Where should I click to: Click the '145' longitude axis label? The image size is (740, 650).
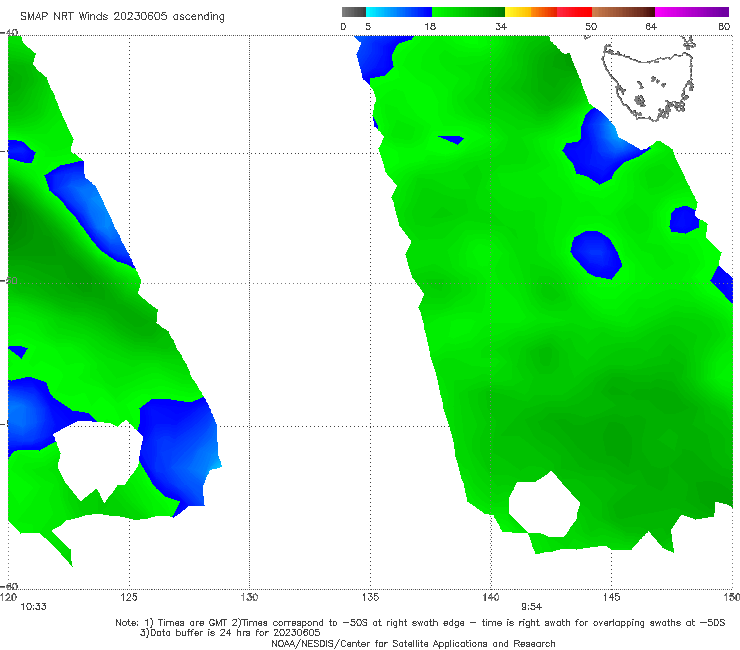[x=612, y=597]
